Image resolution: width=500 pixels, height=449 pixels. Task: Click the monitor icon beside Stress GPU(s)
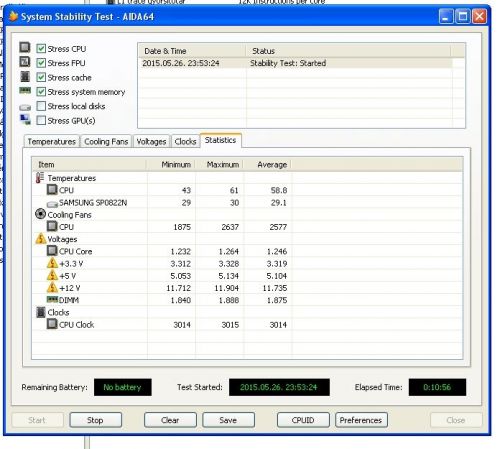tap(25, 119)
